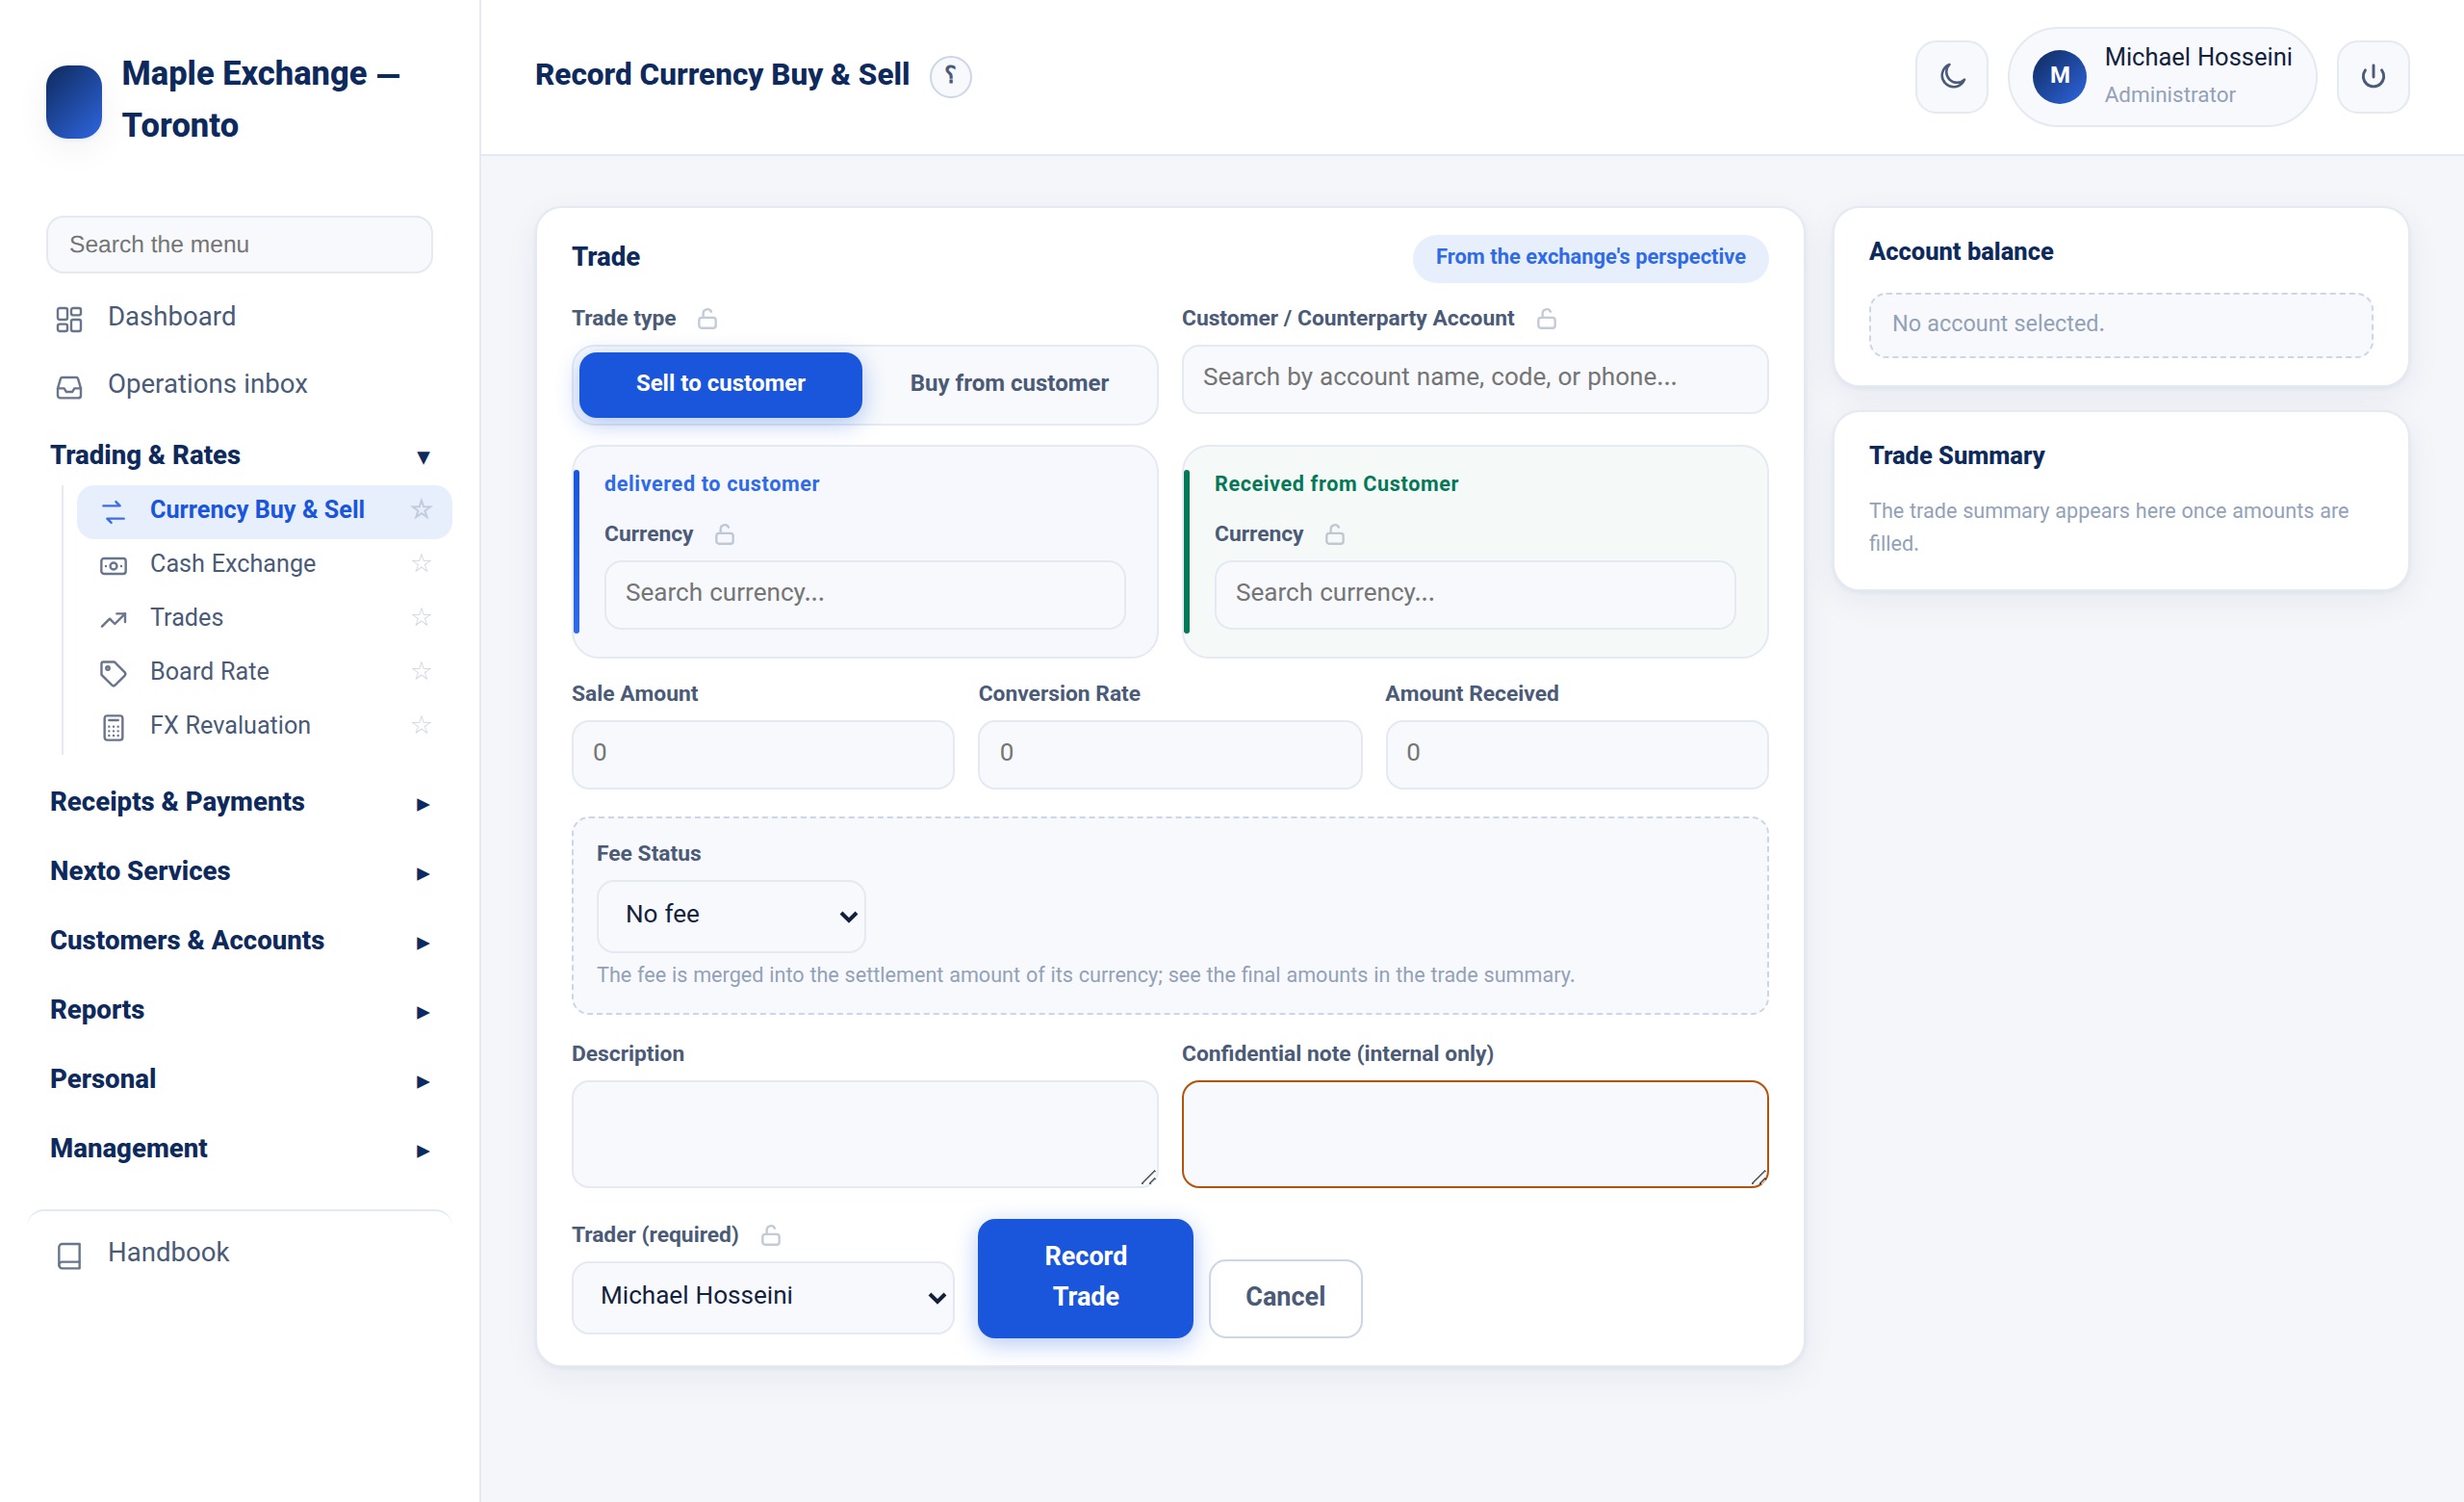Image resolution: width=2464 pixels, height=1502 pixels.
Task: Click the account search field
Action: click(x=1474, y=378)
